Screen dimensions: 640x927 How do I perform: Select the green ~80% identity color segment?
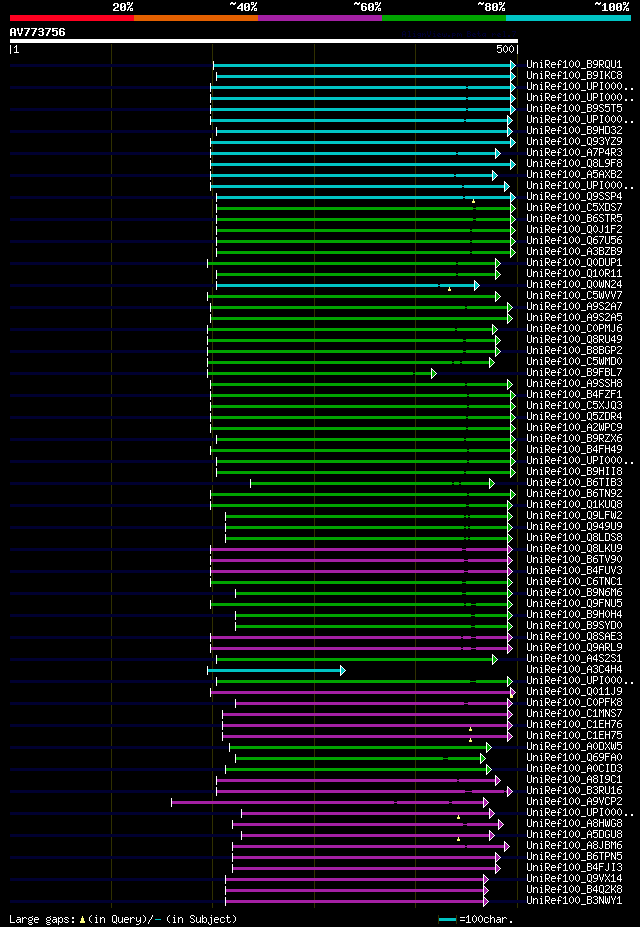(x=444, y=18)
